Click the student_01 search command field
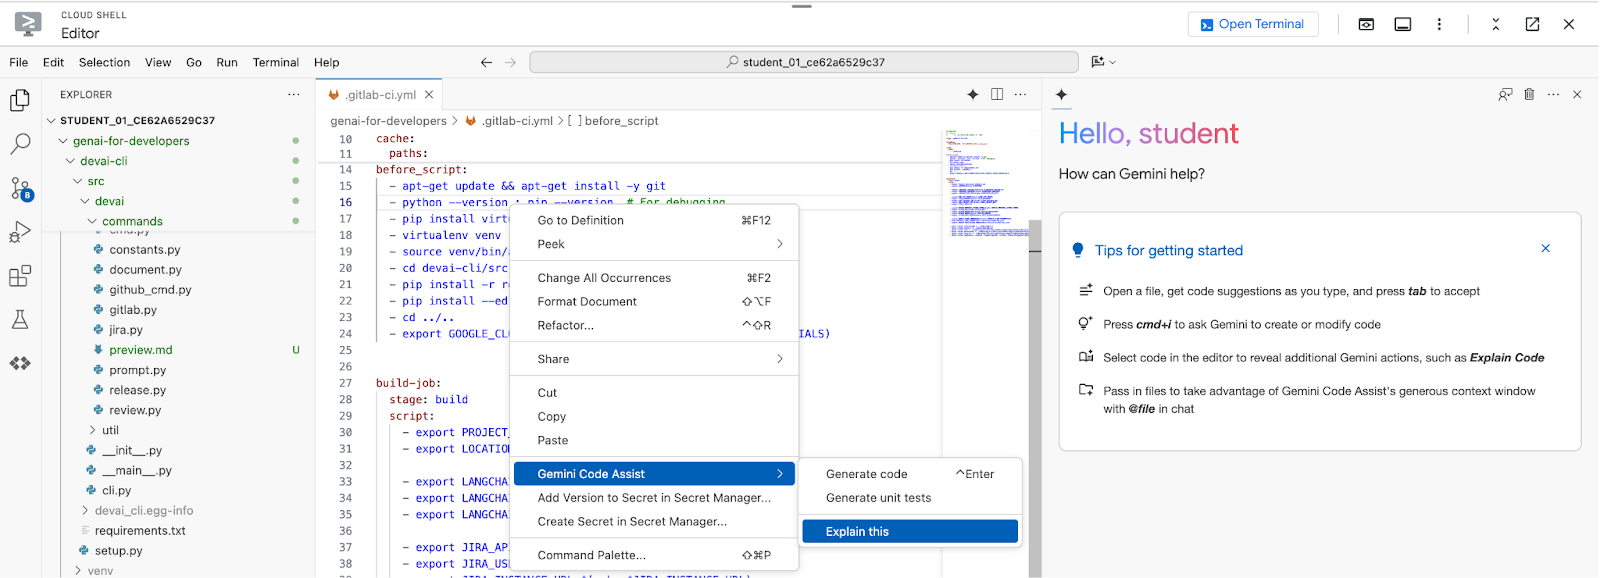 804,62
